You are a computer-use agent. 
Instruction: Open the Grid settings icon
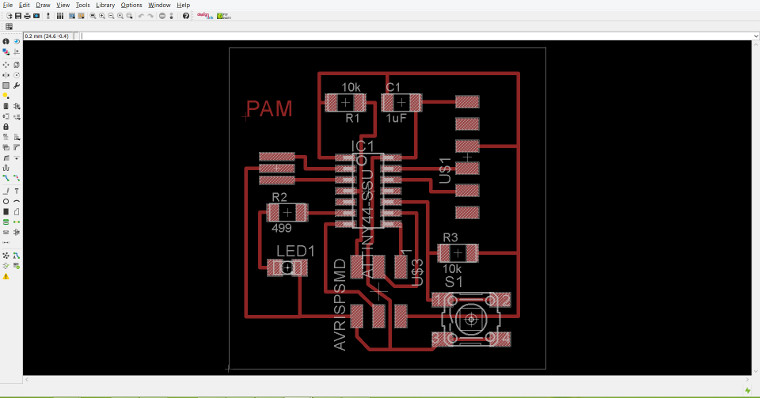pos(9,27)
